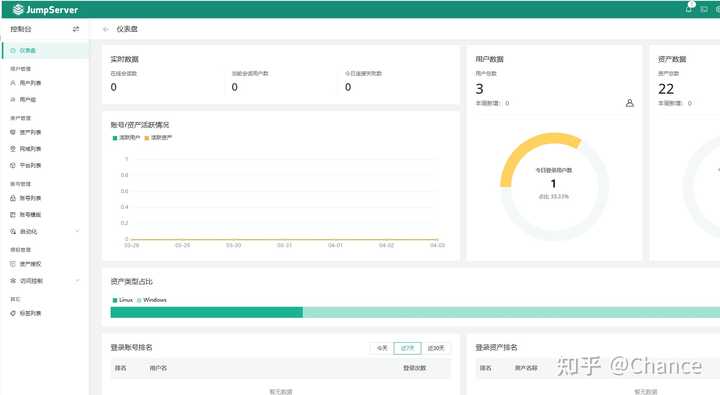Click the 访问控制 icon in sidebar

coord(13,281)
